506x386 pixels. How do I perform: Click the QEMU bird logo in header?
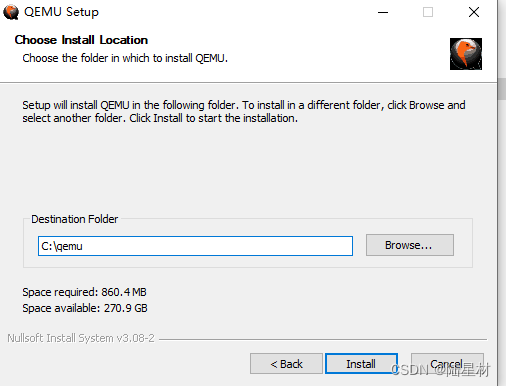tap(466, 54)
